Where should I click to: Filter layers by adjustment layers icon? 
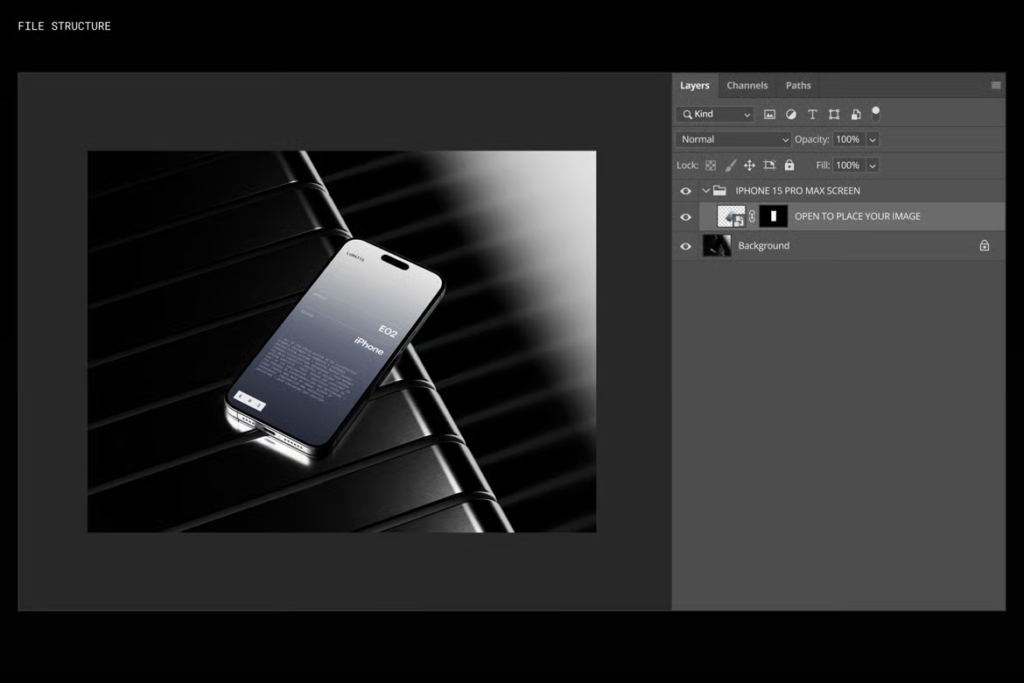pyautogui.click(x=791, y=114)
